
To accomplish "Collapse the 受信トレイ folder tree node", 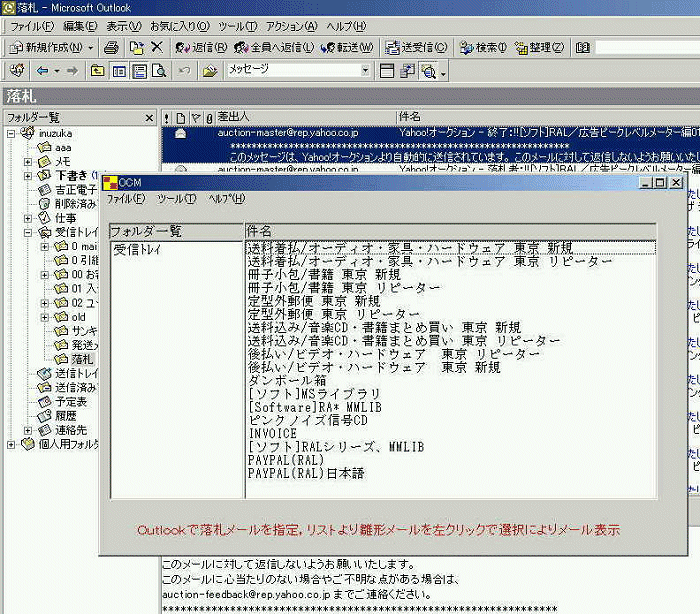I will 29,232.
